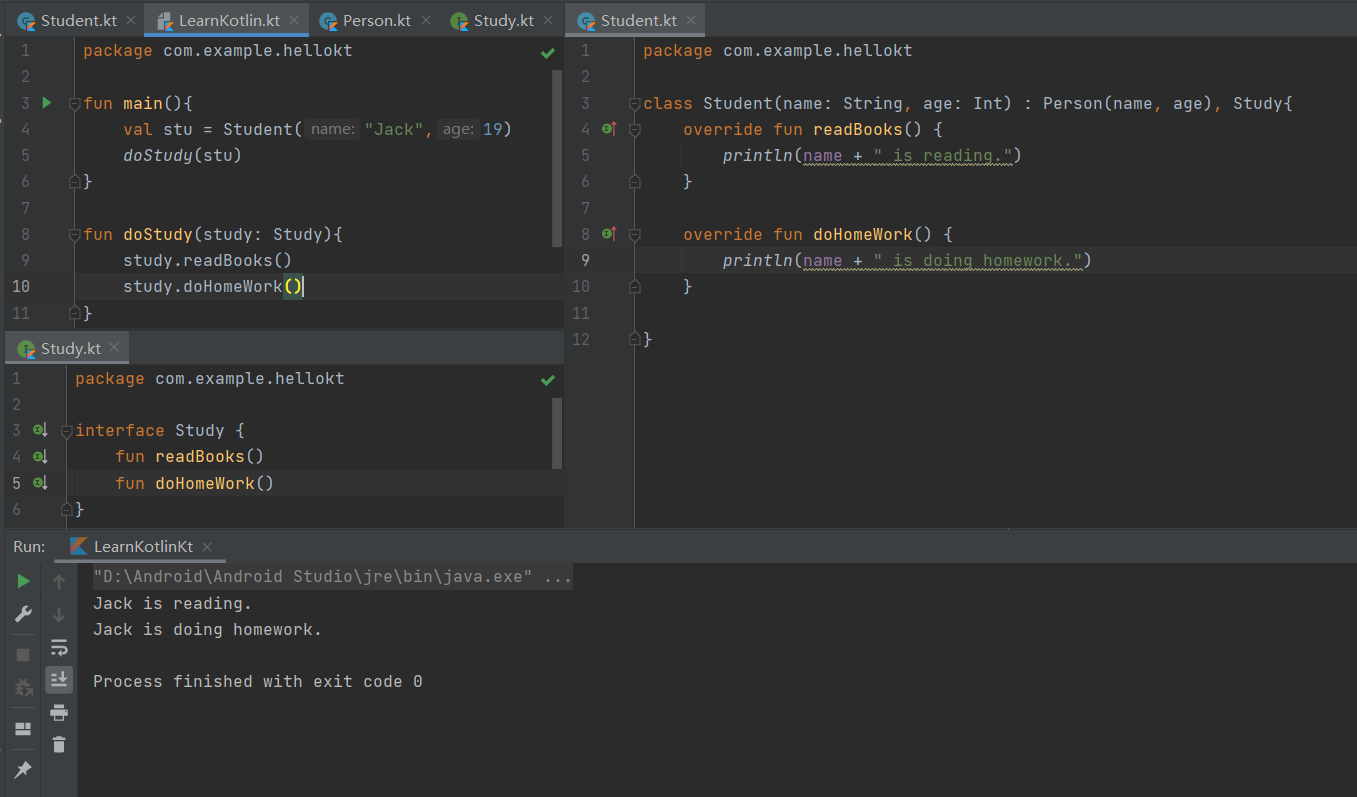This screenshot has width=1357, height=797.
Task: Close the LearnKotlin.kt tab
Action: tap(295, 20)
